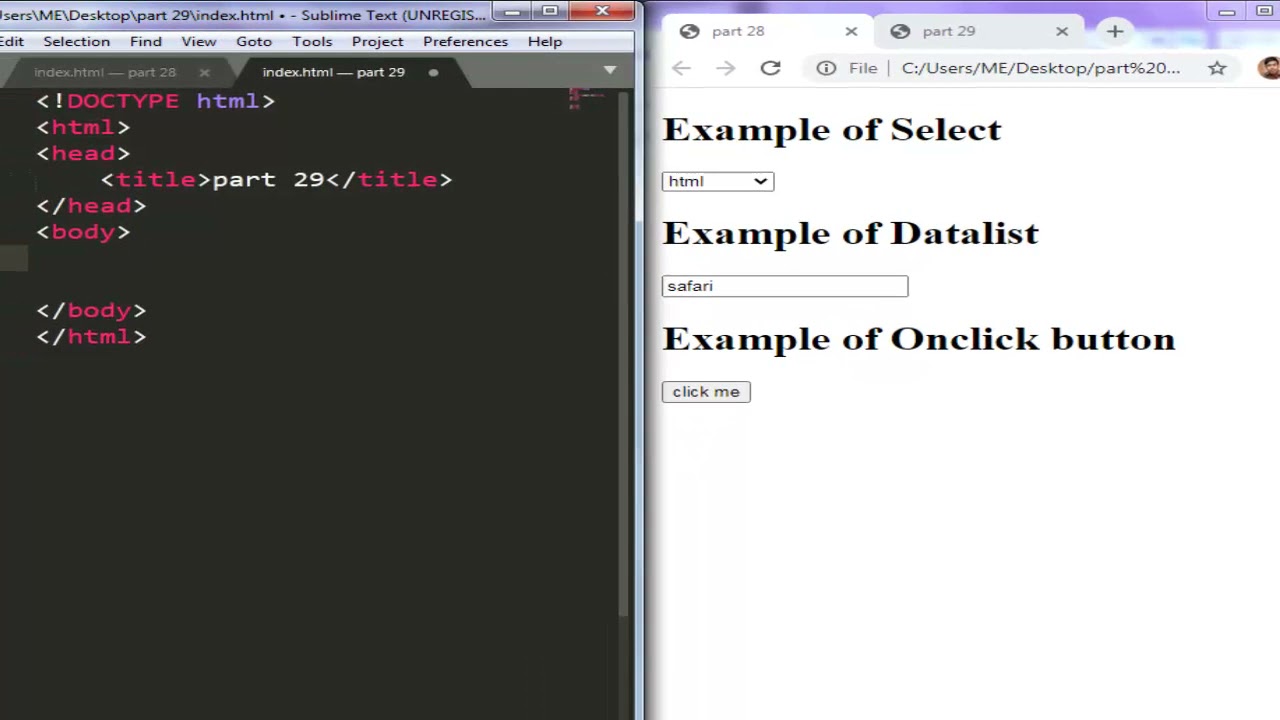Open Sublime tab list dropdown arrow
The height and width of the screenshot is (720, 1280).
(x=610, y=70)
